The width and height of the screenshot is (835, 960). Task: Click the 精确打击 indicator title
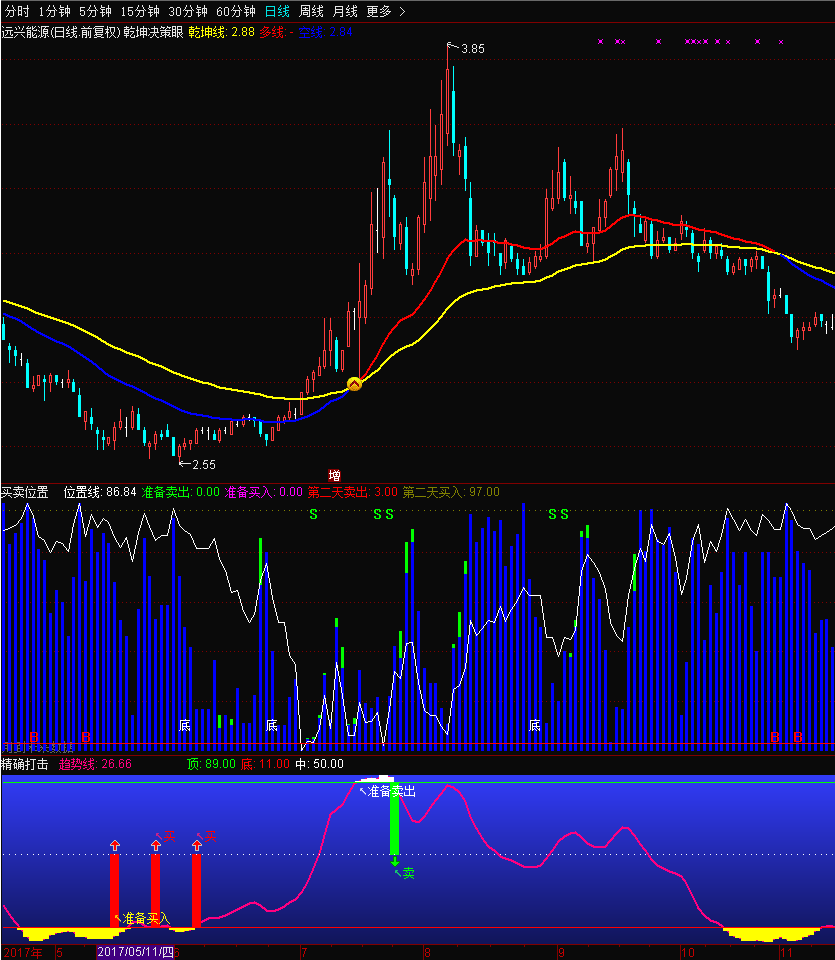click(x=25, y=764)
